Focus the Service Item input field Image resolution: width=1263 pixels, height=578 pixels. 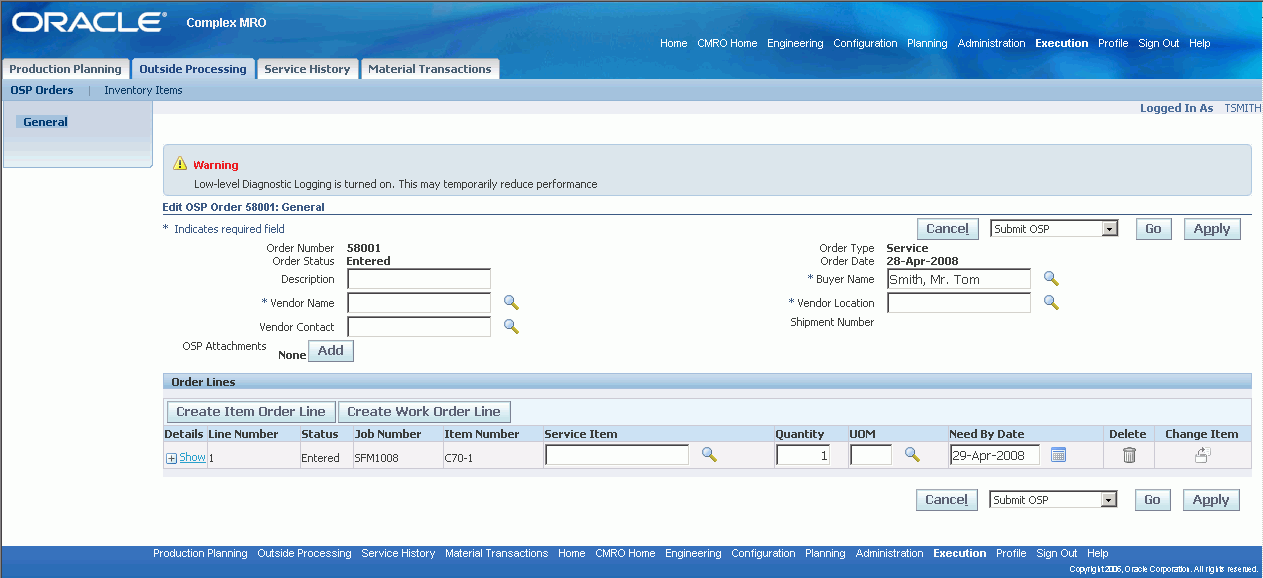(617, 455)
